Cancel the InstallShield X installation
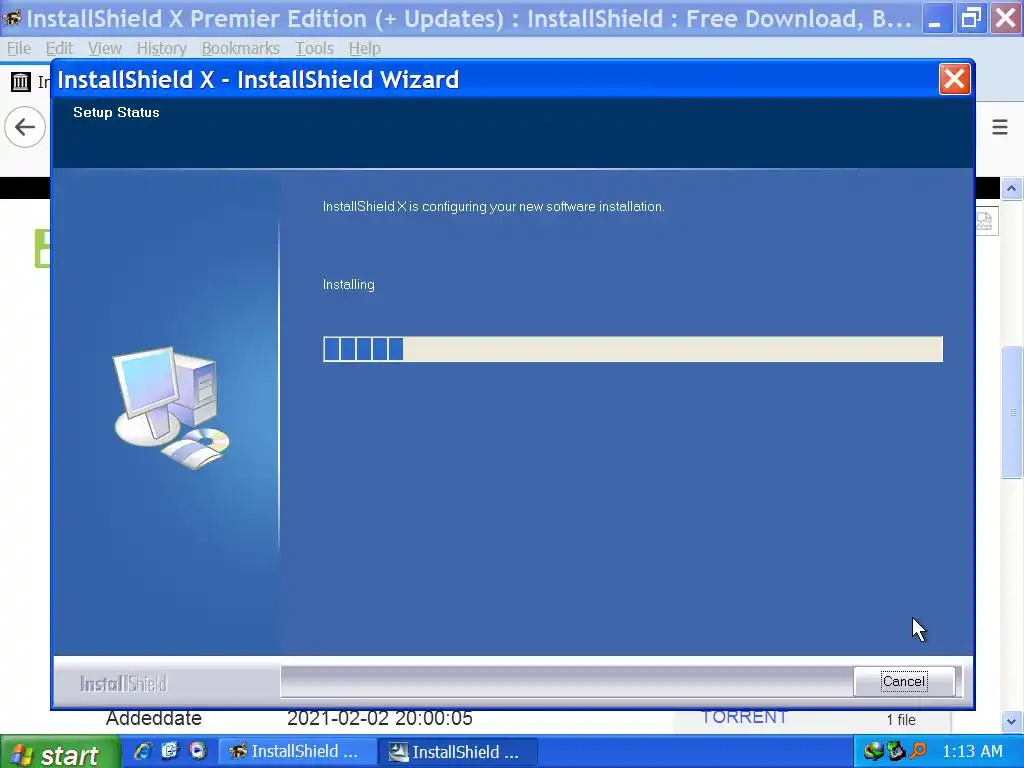1024x768 pixels. pos(904,681)
